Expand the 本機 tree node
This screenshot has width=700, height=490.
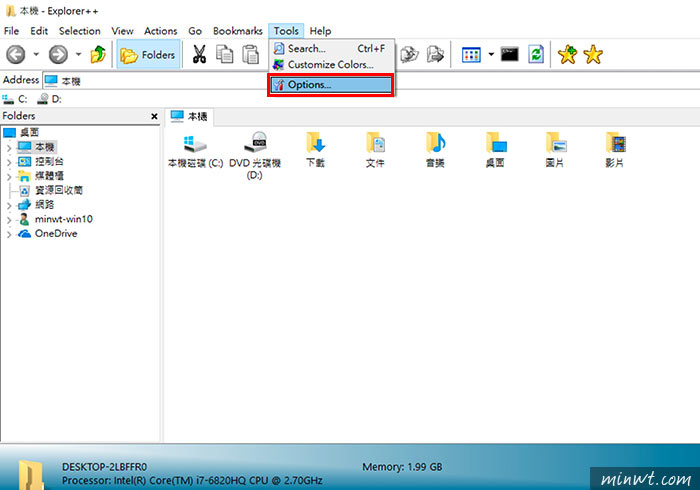point(9,147)
